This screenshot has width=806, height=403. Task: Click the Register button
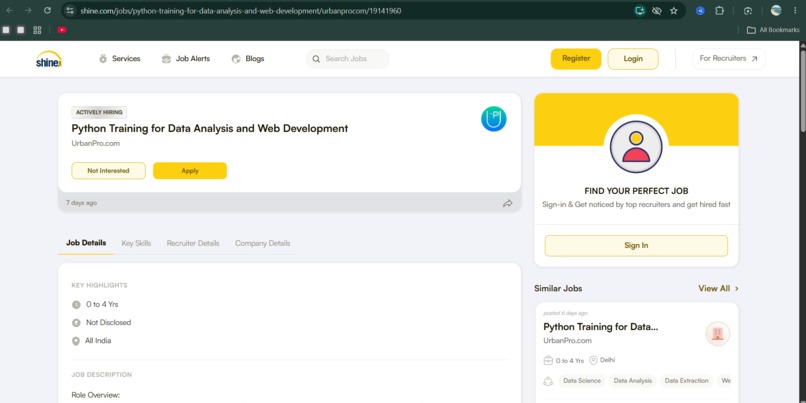click(x=576, y=59)
